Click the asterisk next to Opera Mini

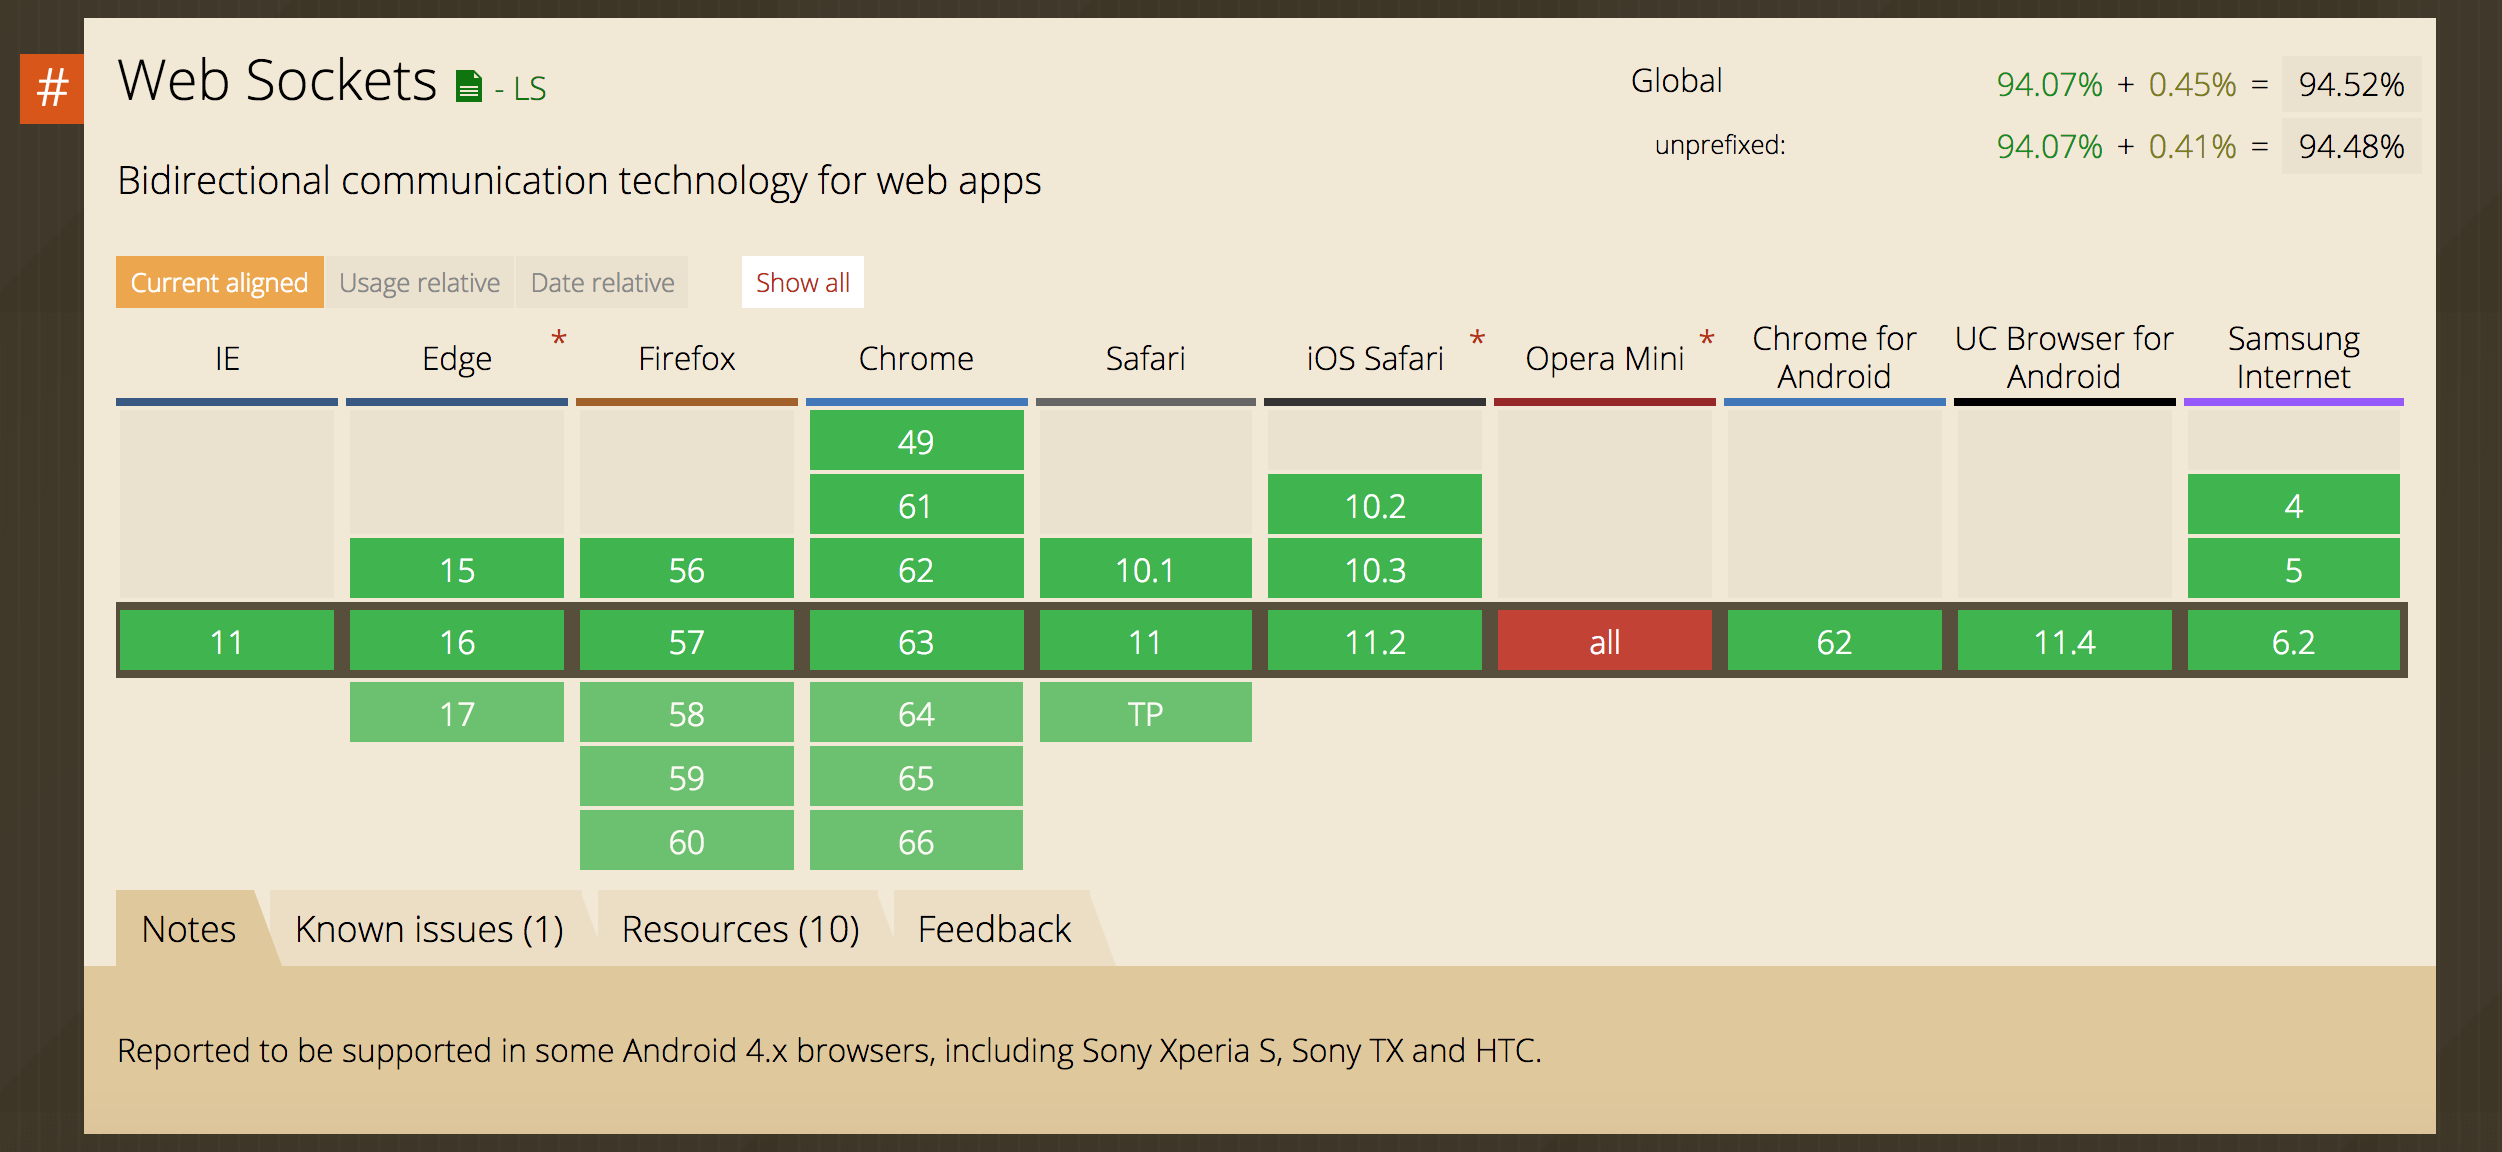pos(1707,339)
